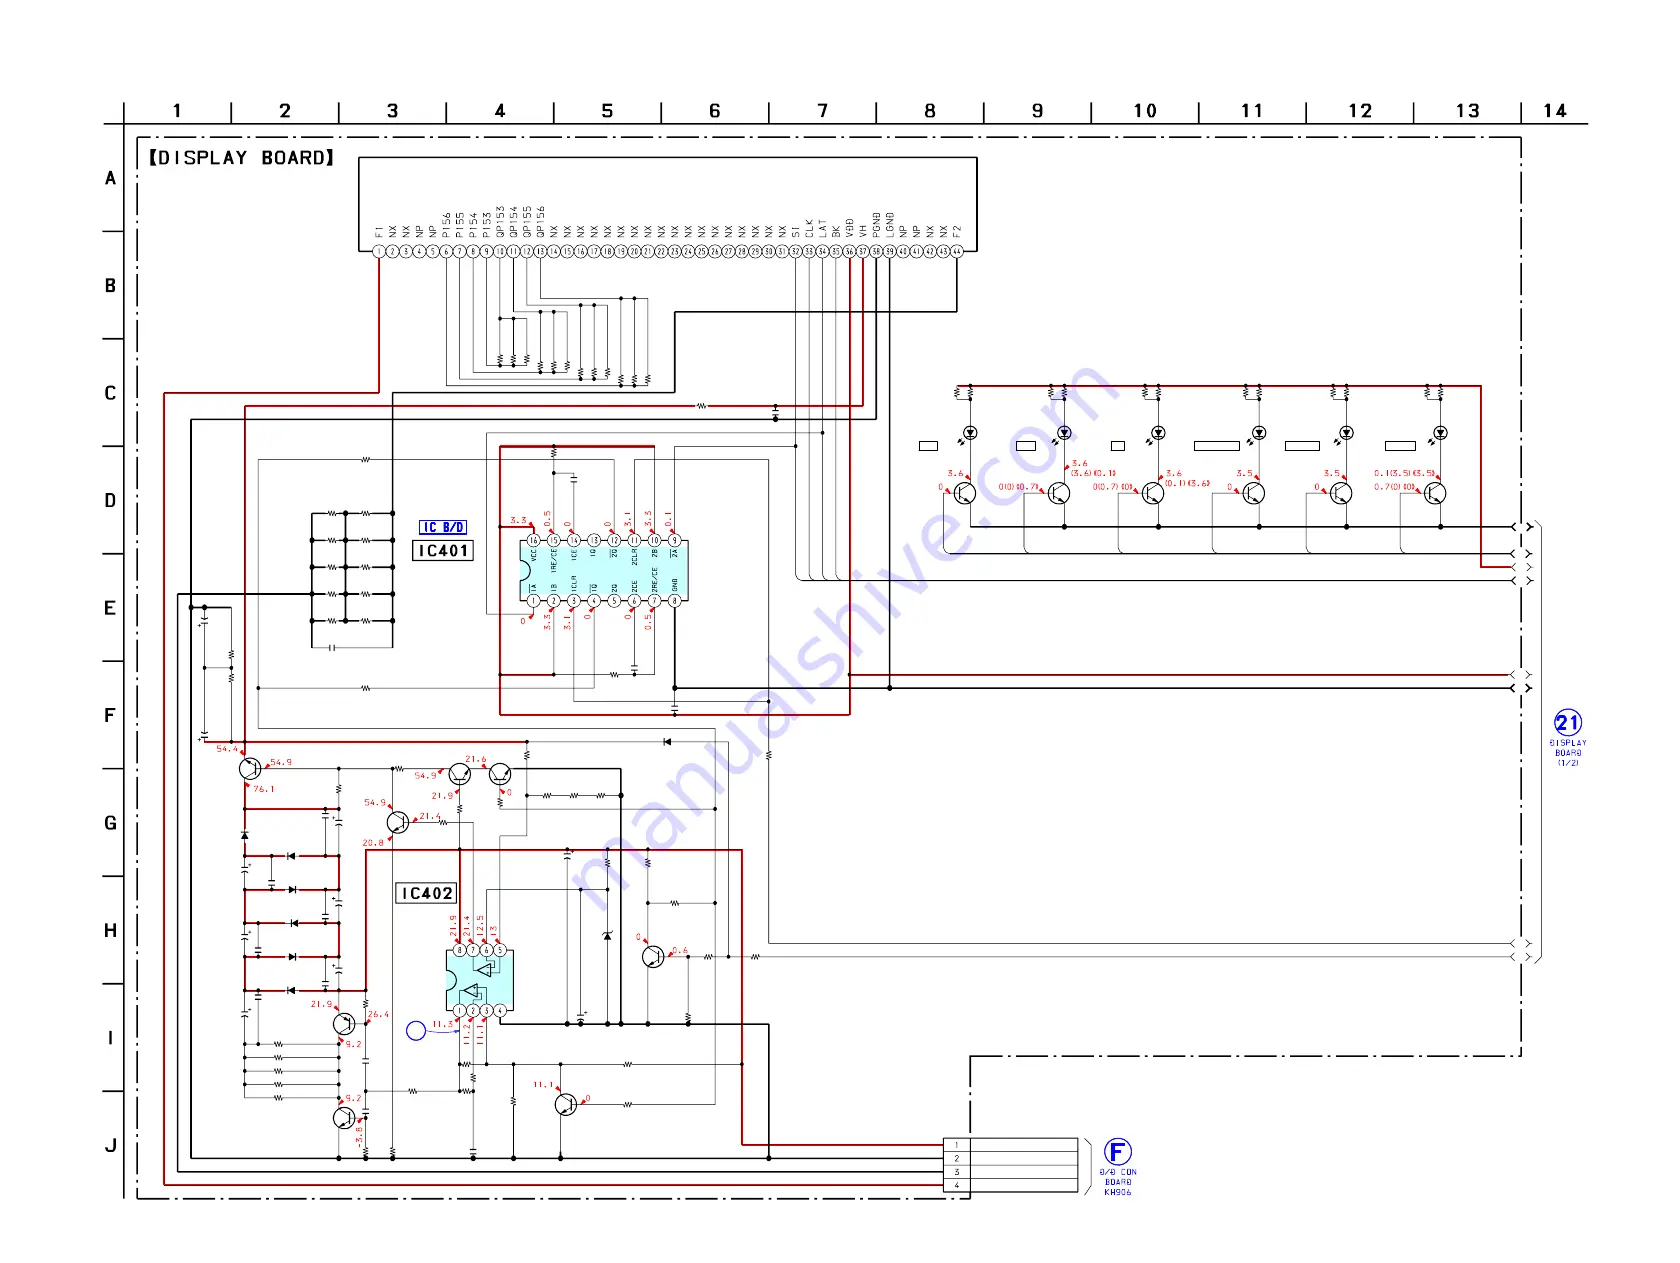Click the DISPLAY BOARD title label

241,158
